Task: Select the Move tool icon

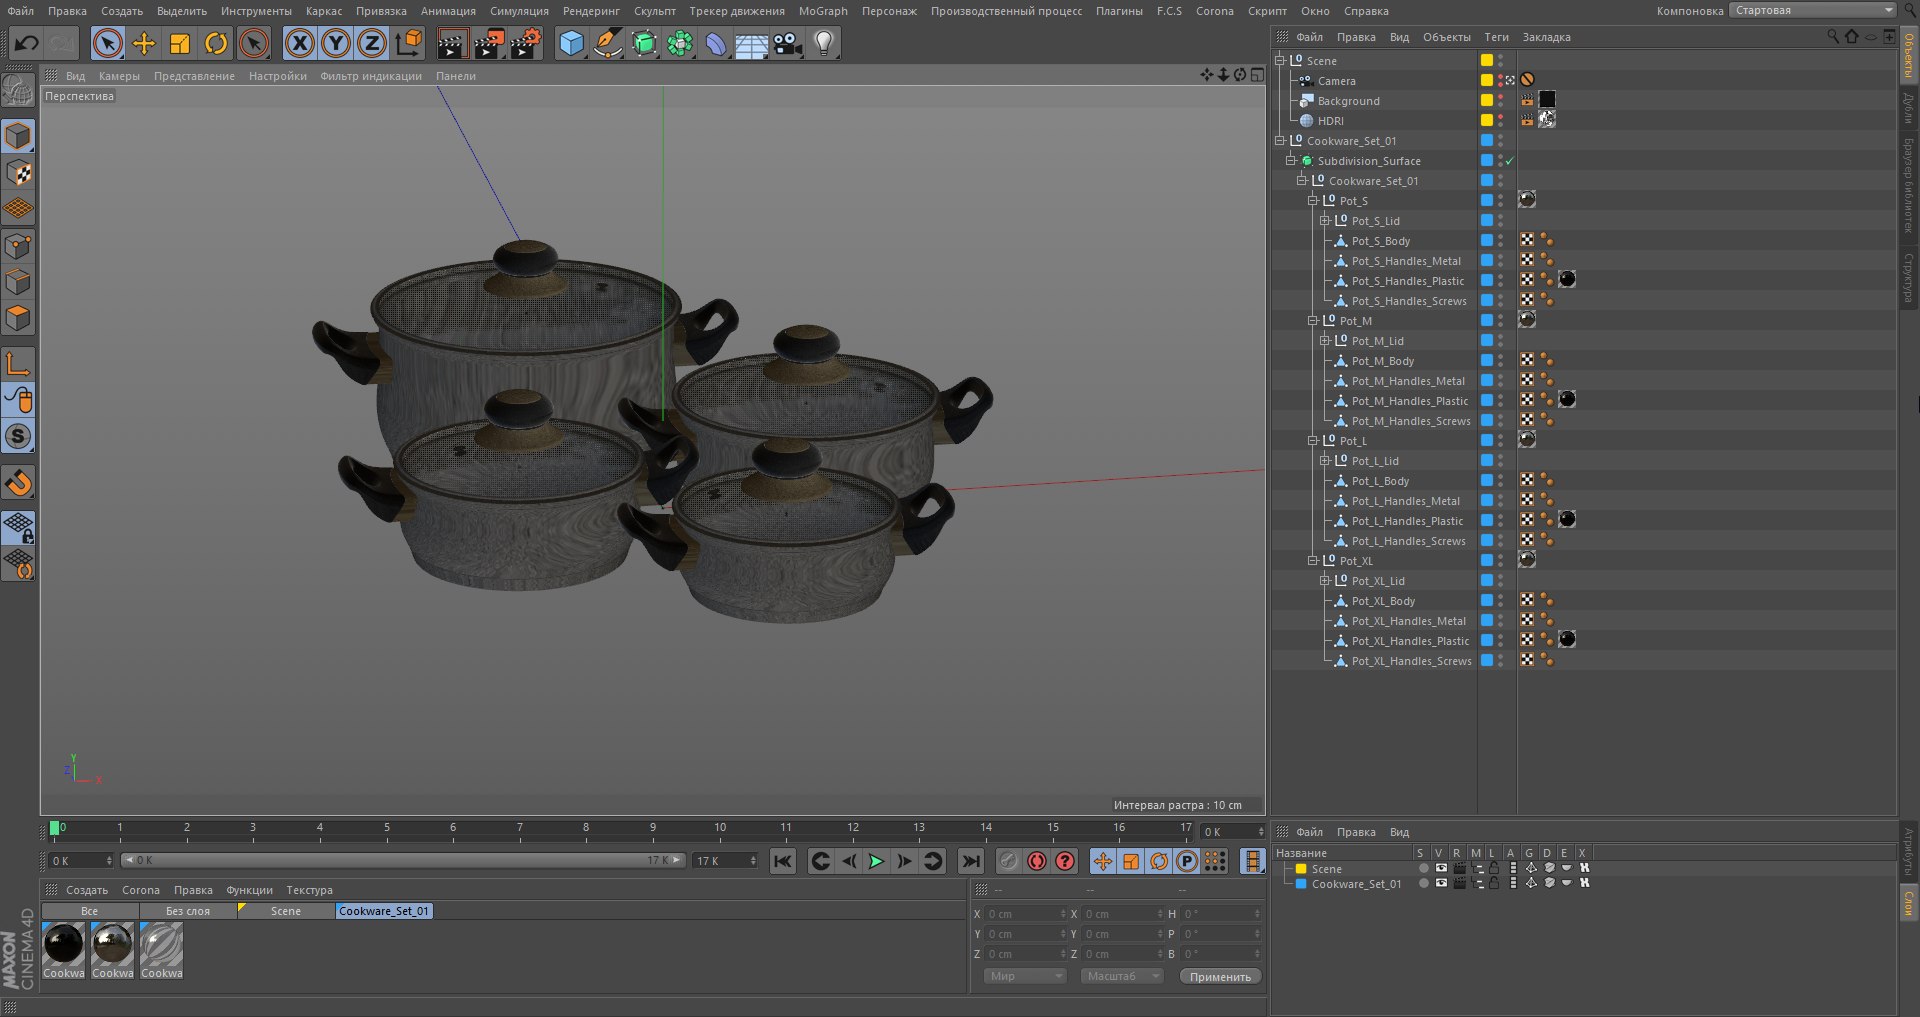Action: pyautogui.click(x=144, y=43)
